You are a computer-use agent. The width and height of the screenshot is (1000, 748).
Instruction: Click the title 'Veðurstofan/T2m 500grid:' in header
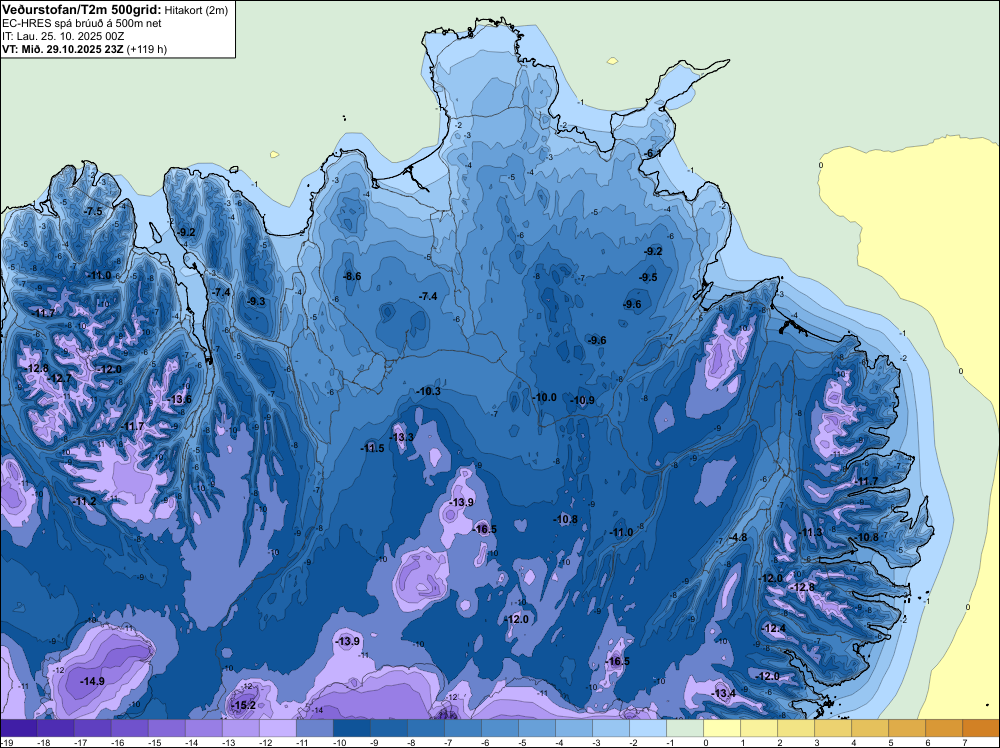82,9
